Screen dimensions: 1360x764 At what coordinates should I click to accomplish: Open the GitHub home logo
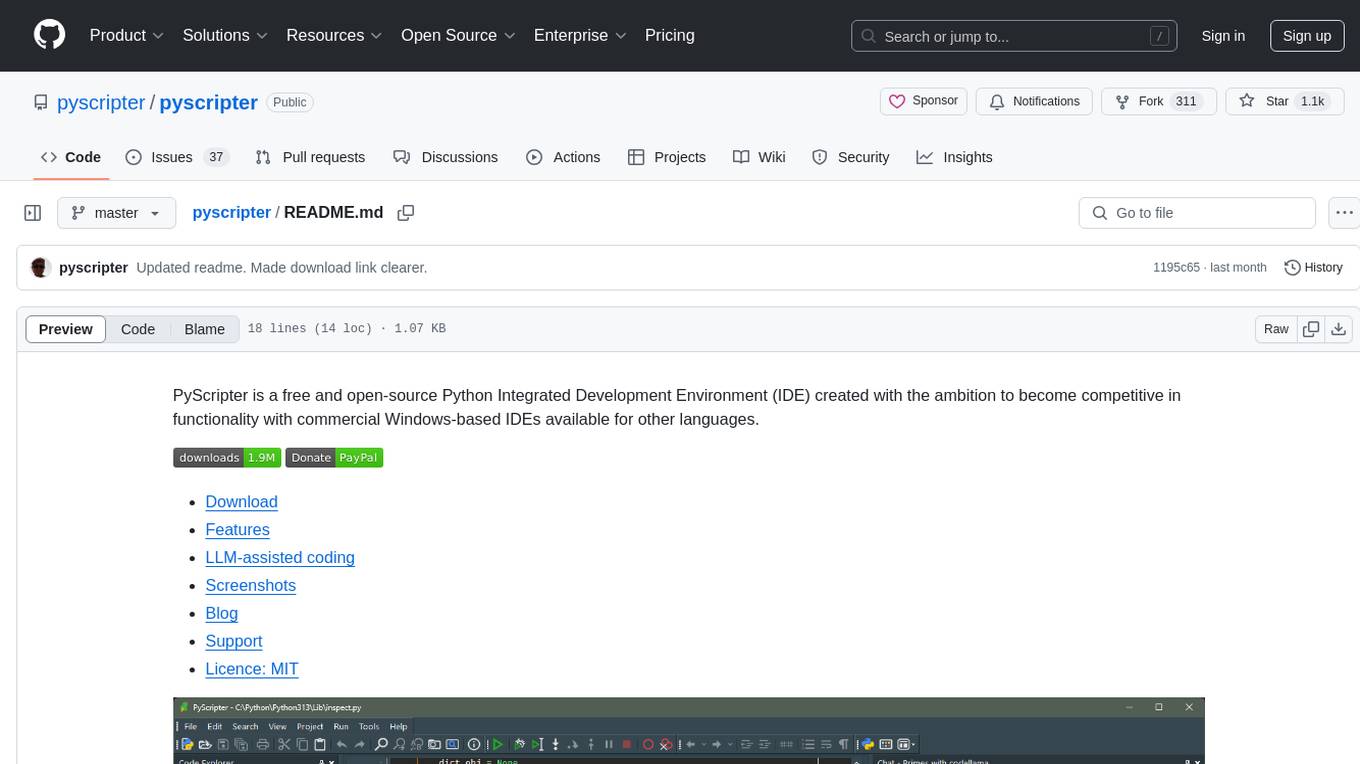click(x=49, y=35)
